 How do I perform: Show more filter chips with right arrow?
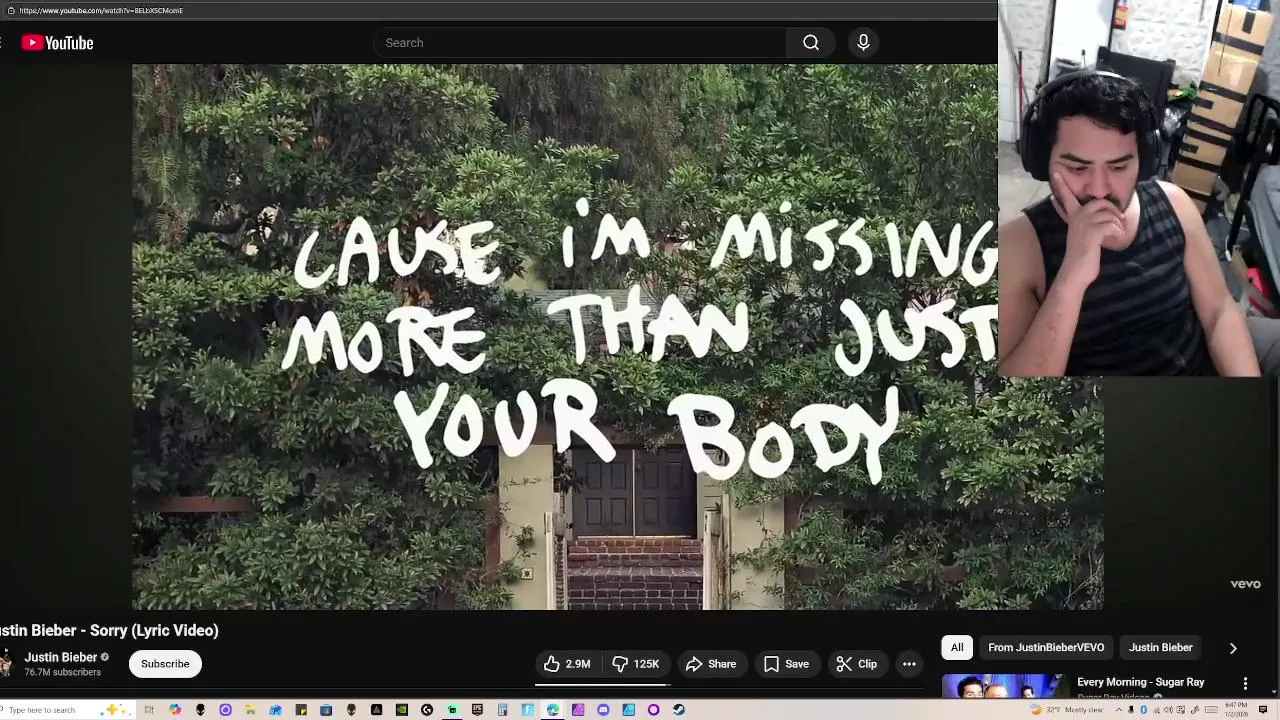click(1233, 648)
